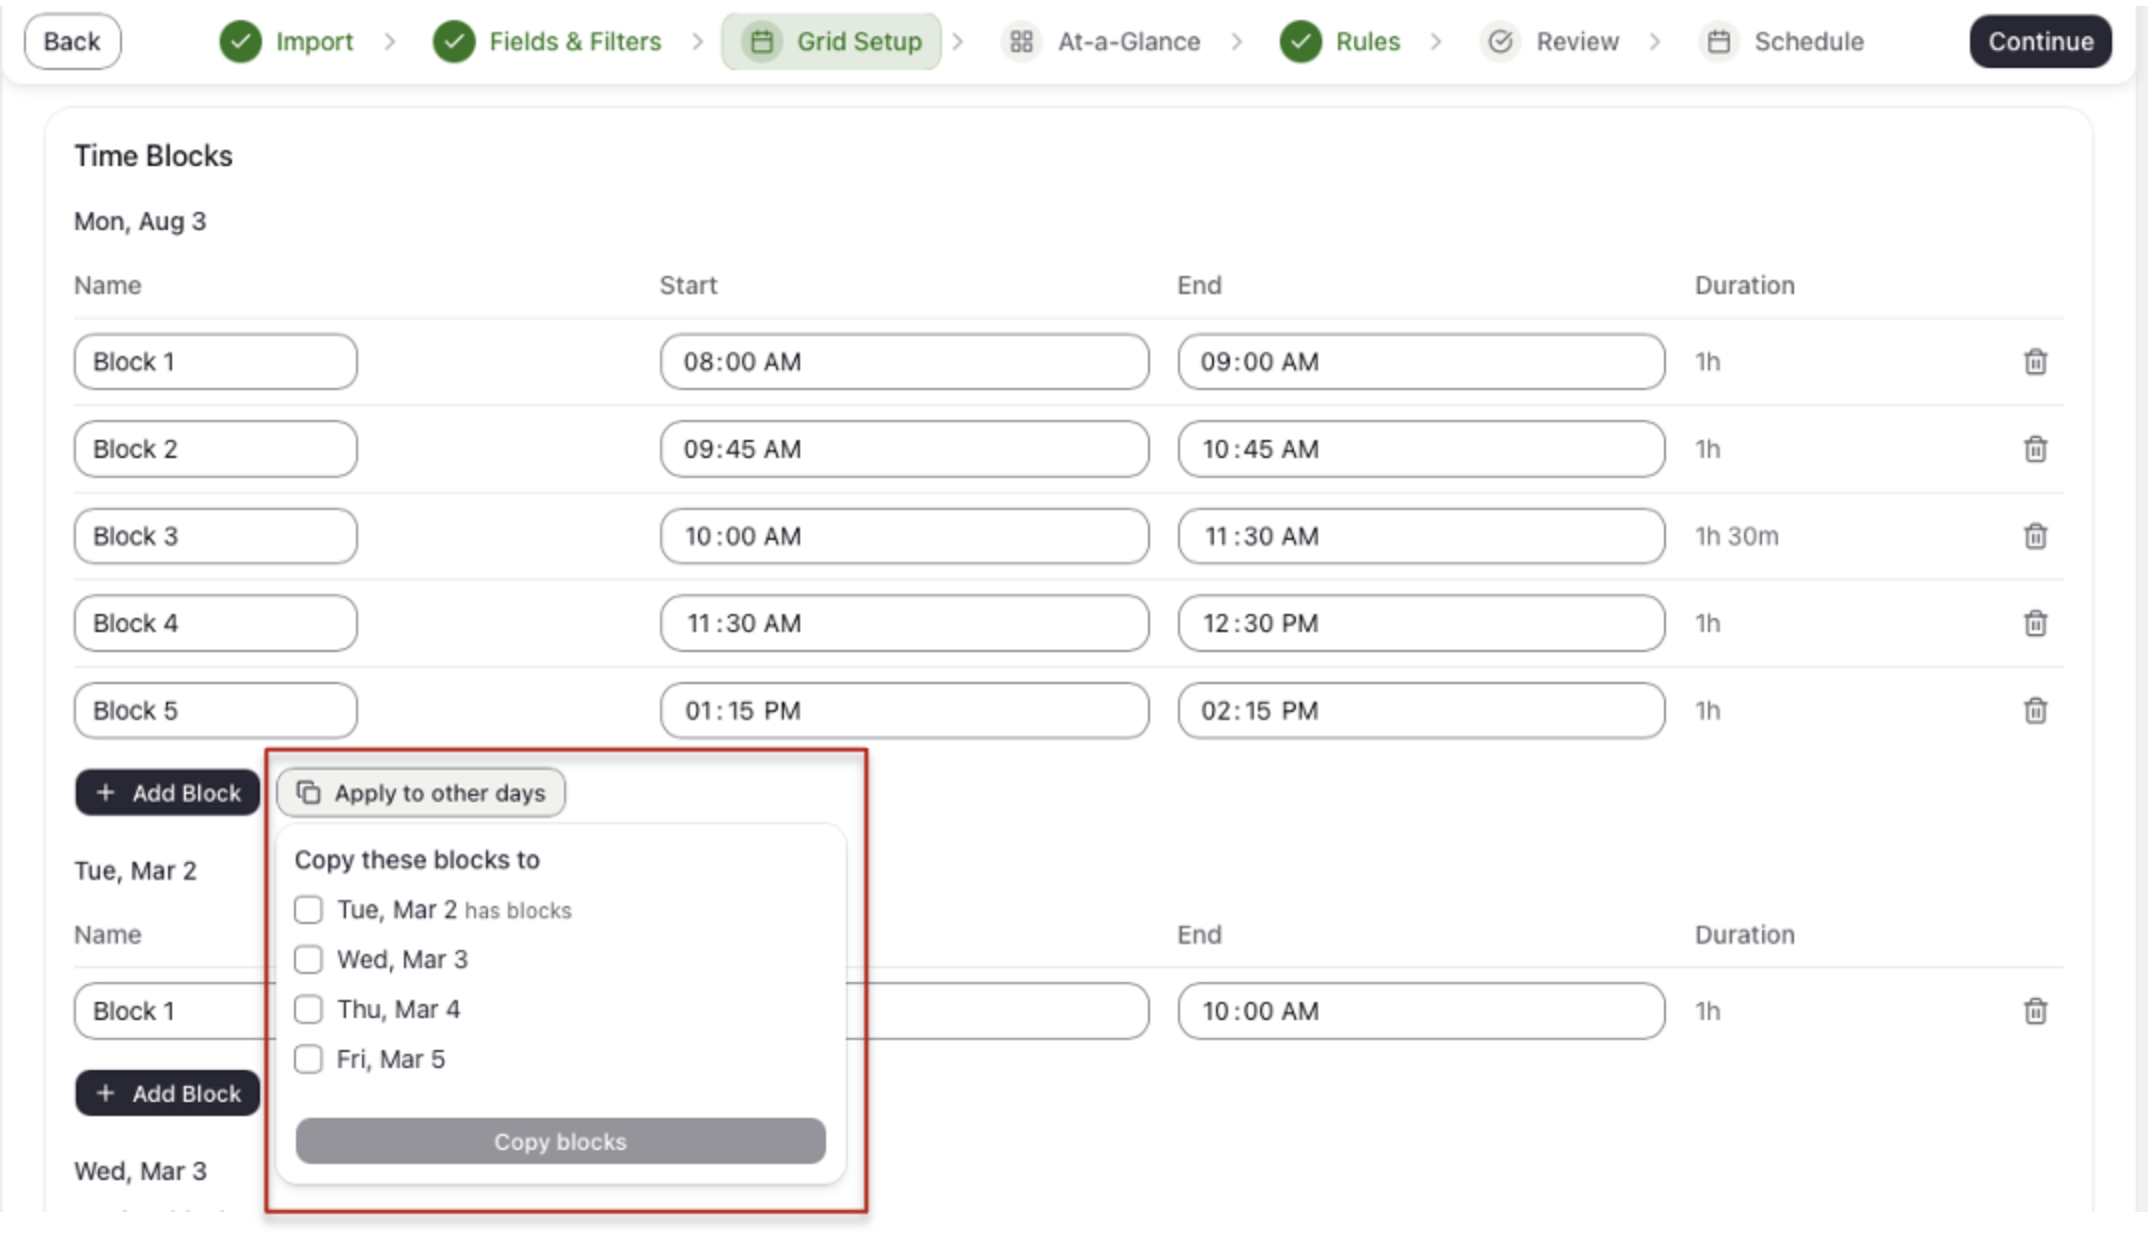Check the Wed, Mar 3 checkbox

(308, 960)
